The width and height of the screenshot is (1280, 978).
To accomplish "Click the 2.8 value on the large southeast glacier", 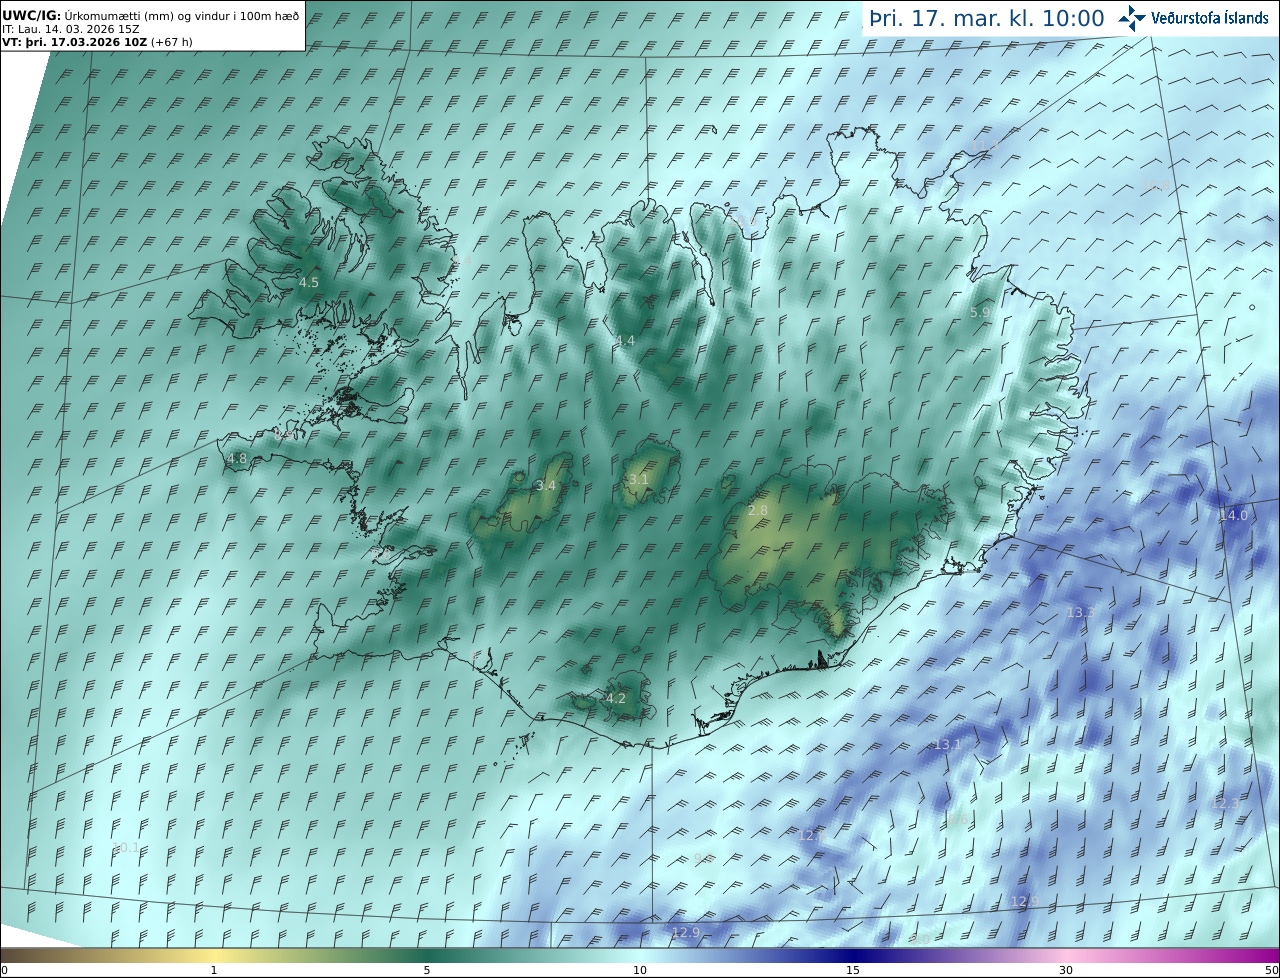I will (x=758, y=511).
